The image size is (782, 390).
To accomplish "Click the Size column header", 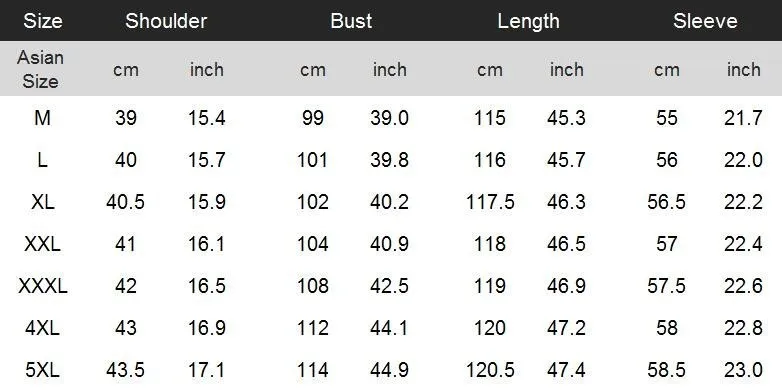I will 42,21.
